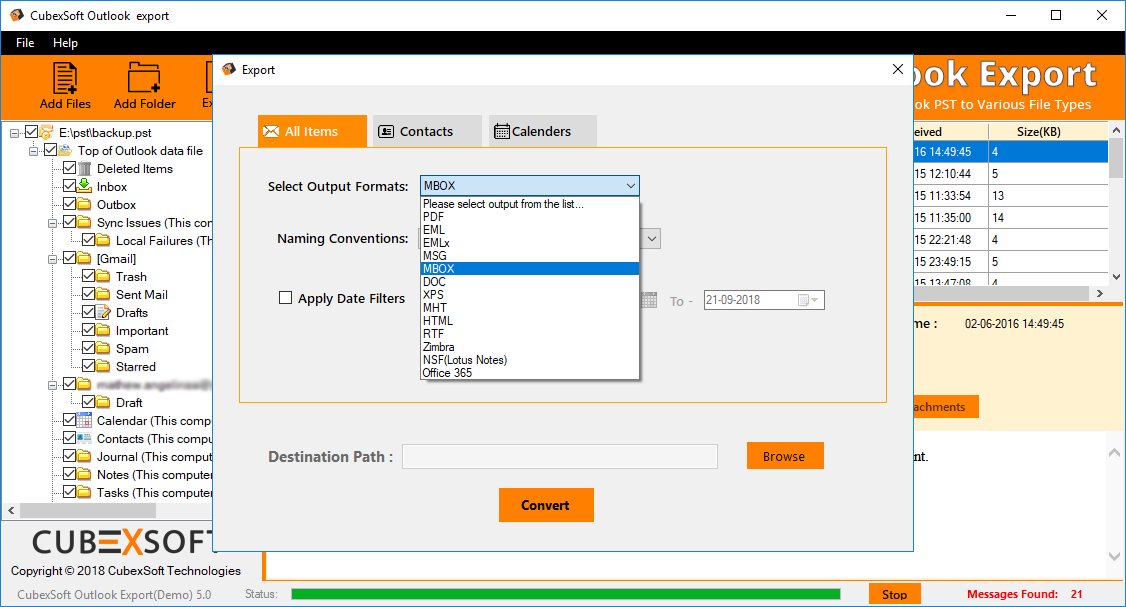Click the Contacts icon in folder tree
This screenshot has width=1126, height=607.
pos(85,439)
